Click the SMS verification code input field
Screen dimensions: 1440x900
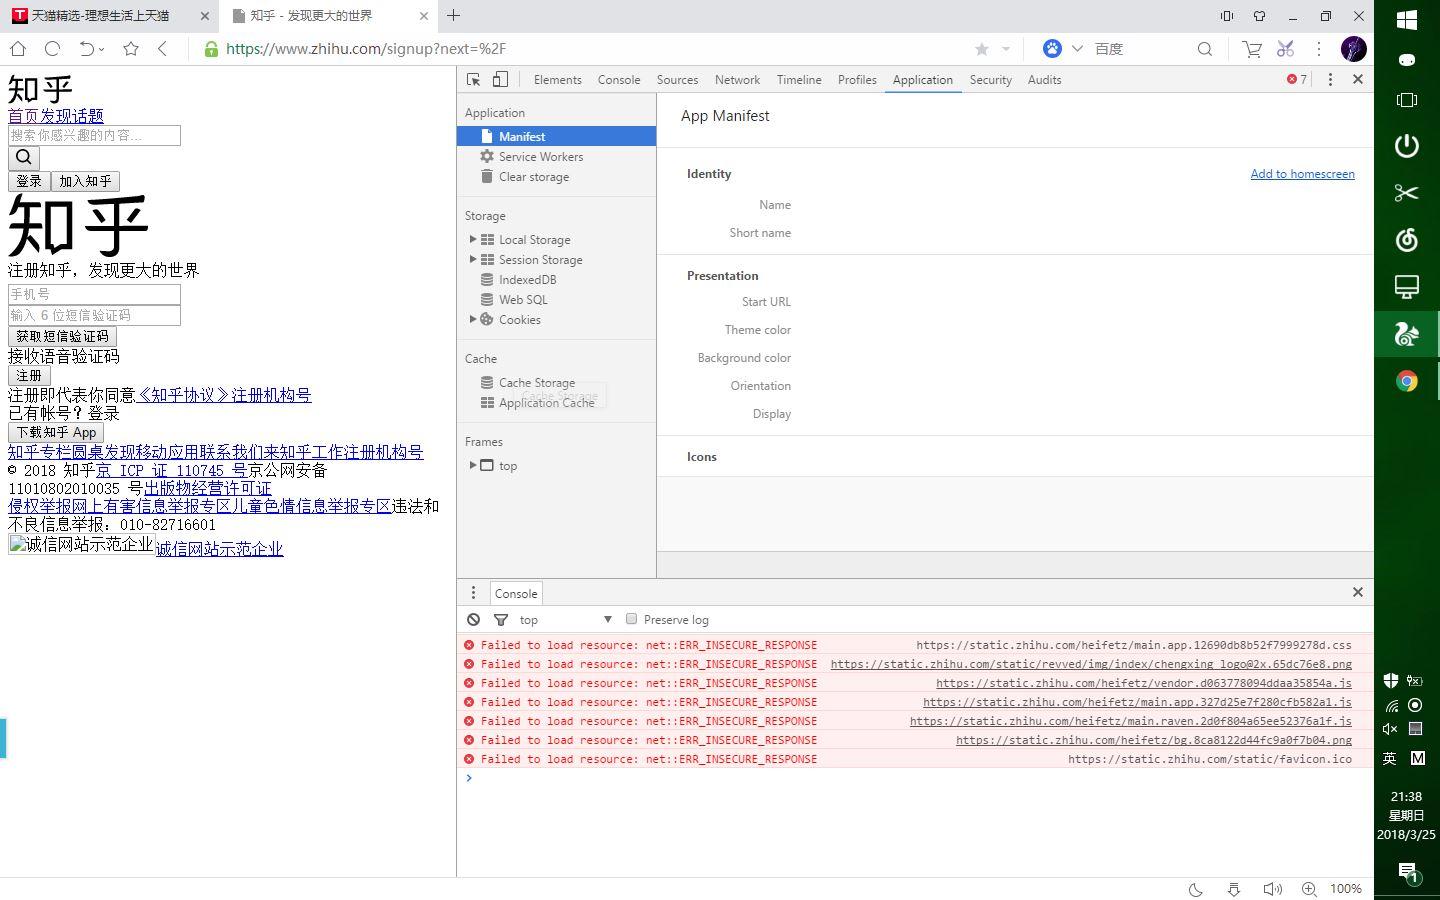94,315
